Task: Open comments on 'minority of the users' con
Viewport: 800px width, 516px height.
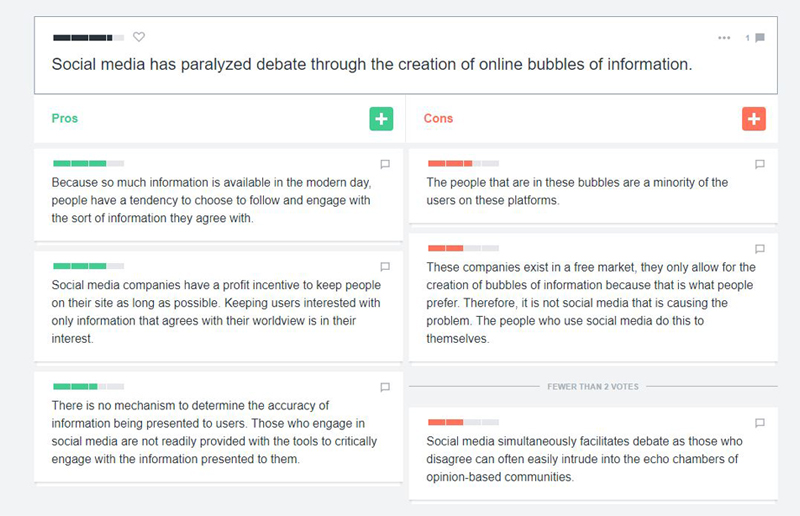Action: click(x=759, y=164)
